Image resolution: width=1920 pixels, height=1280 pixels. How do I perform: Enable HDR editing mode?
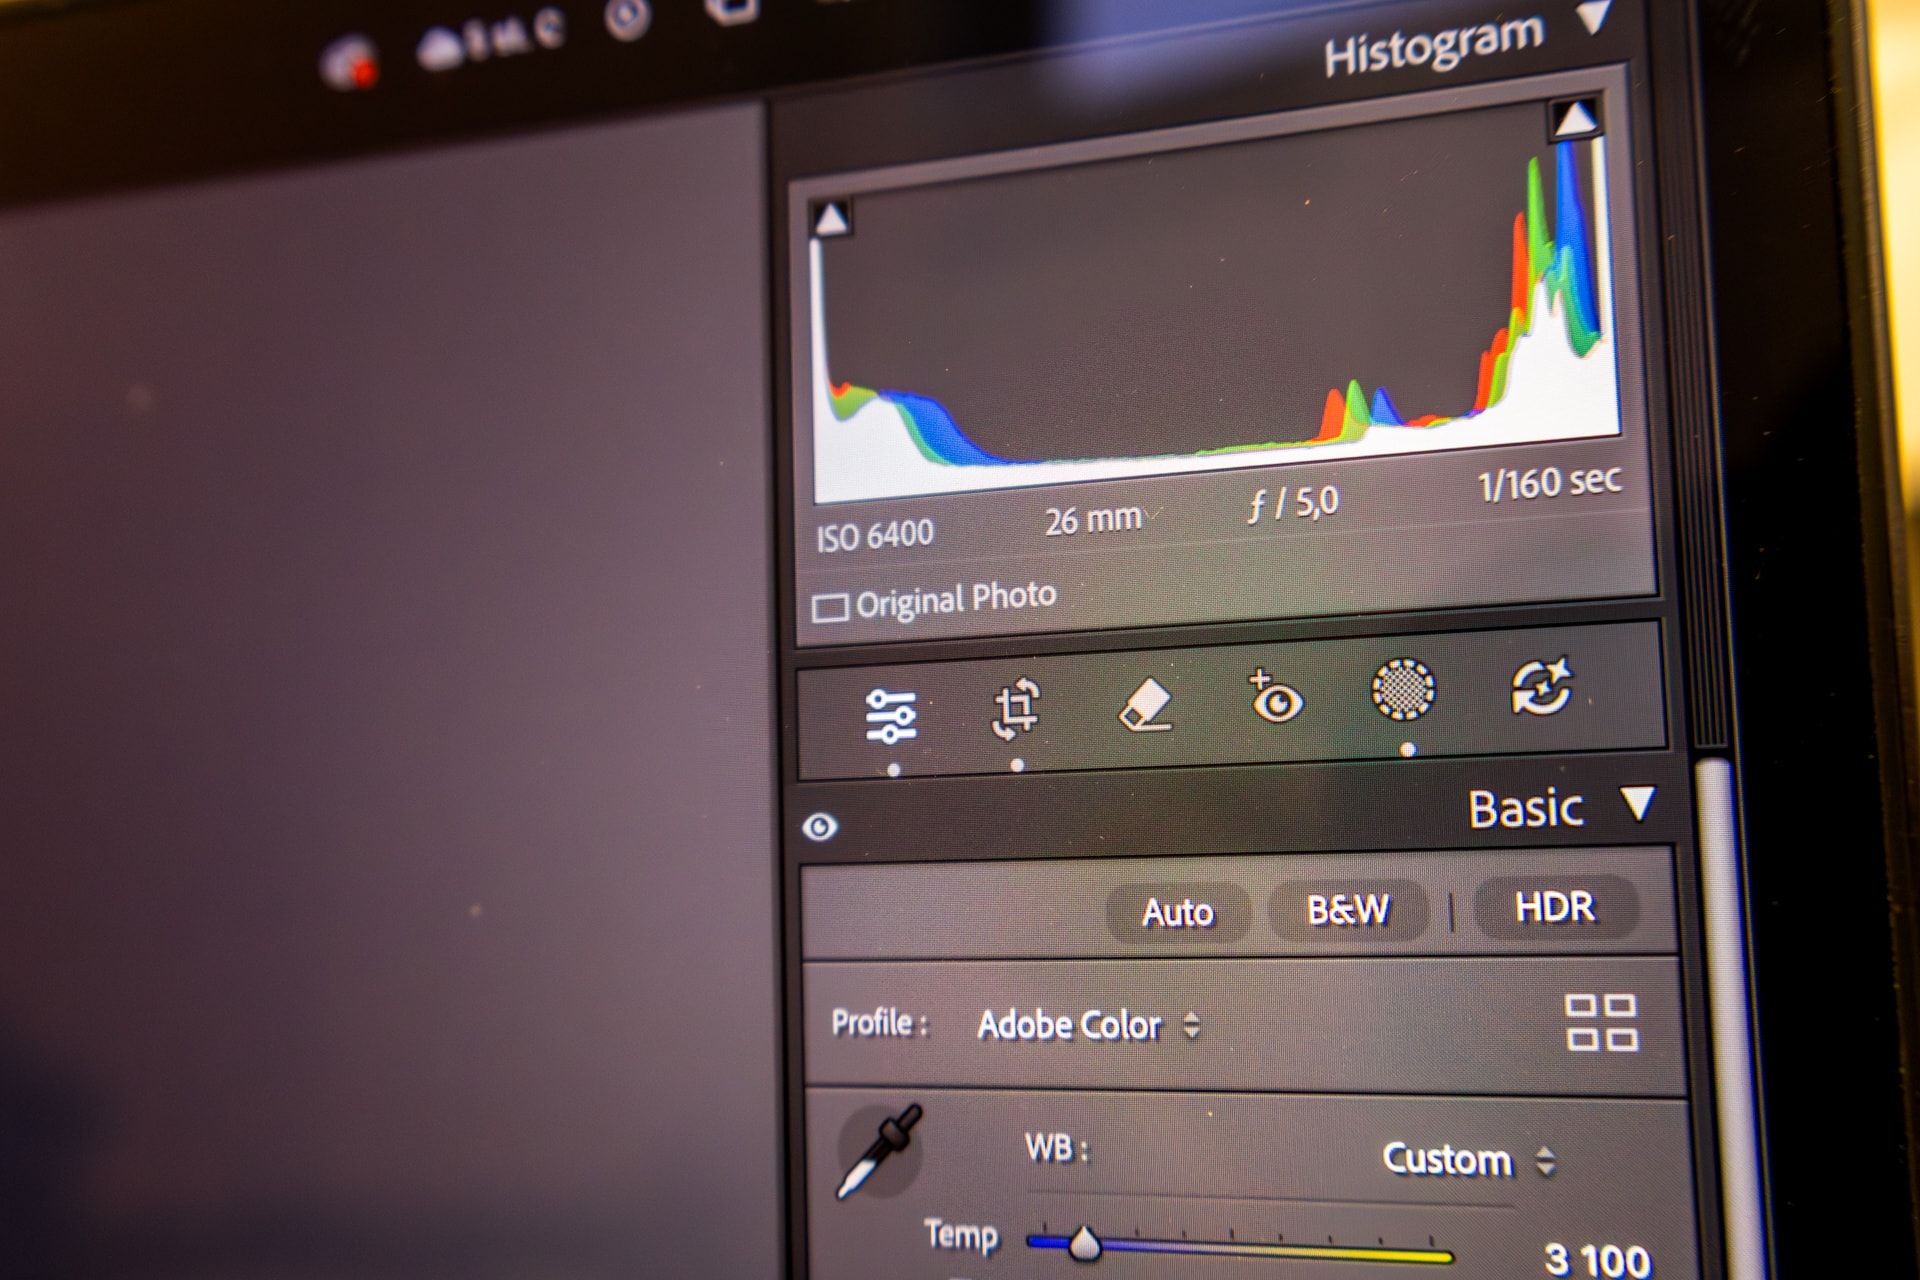1554,906
